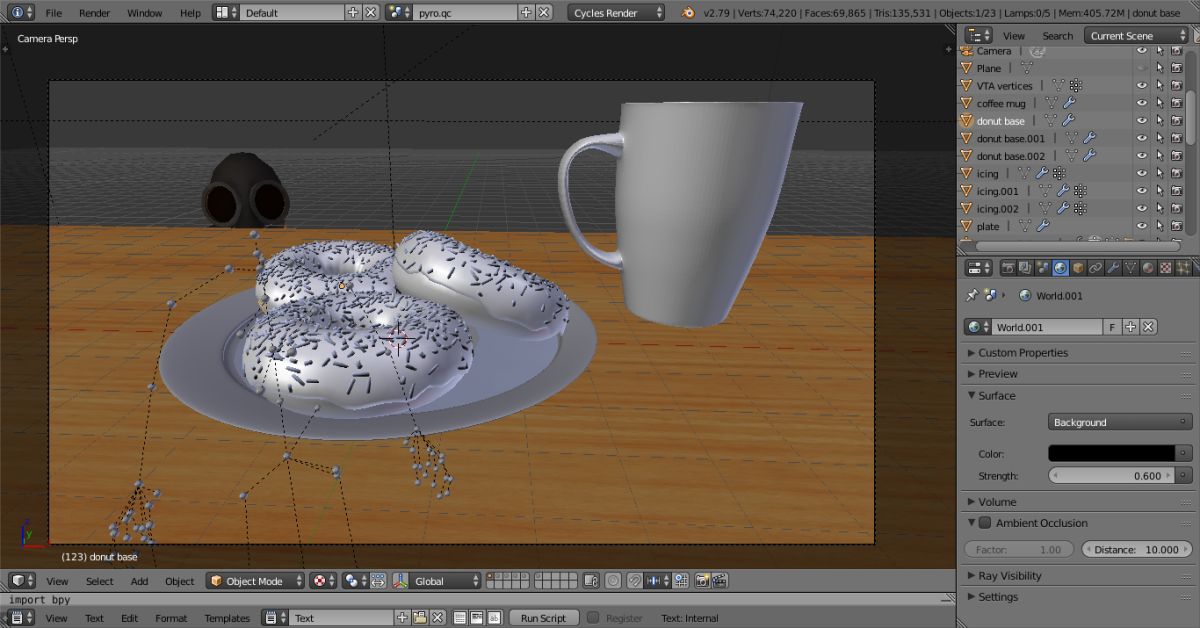Open the Modifiers wrench properties tab

(x=1113, y=268)
